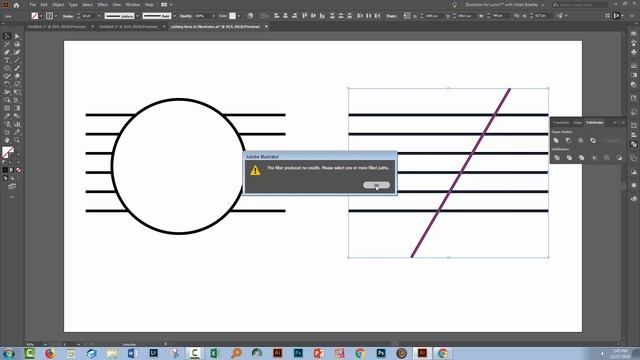Expand the brush definition dropdown
The height and width of the screenshot is (360, 640).
[174, 16]
